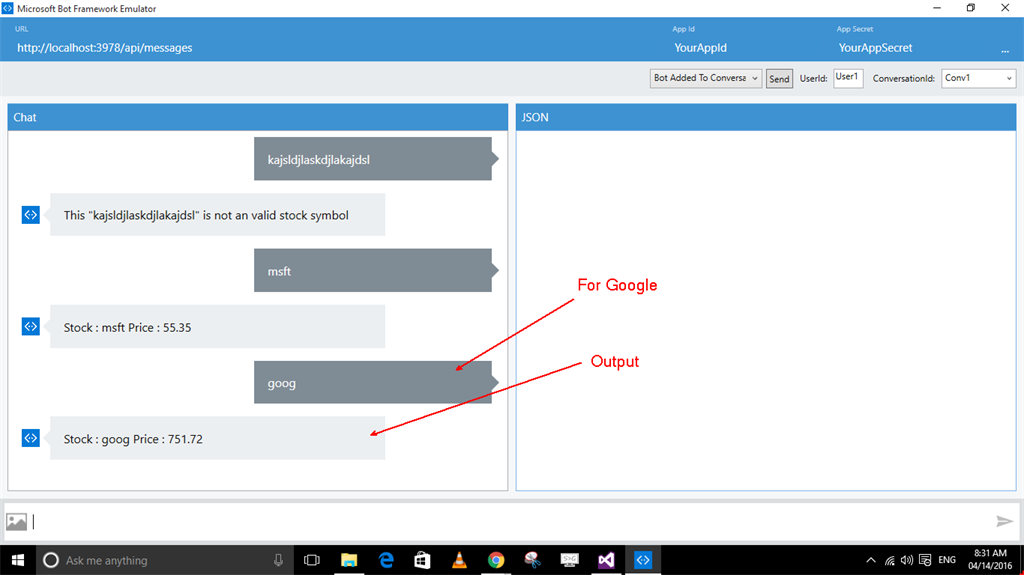This screenshot has width=1024, height=575.
Task: Click the JSON panel header
Action: 766,117
